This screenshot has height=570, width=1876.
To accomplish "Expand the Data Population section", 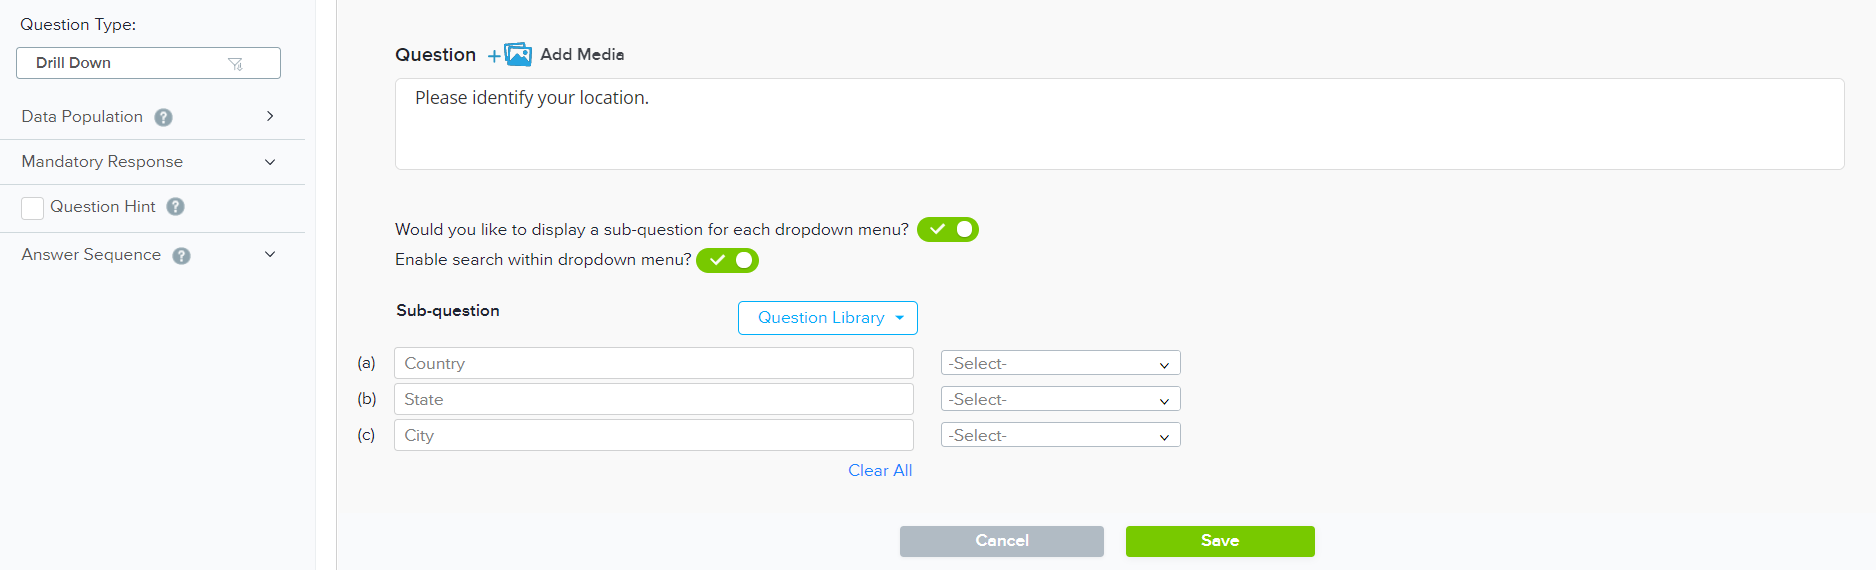I will coord(270,116).
